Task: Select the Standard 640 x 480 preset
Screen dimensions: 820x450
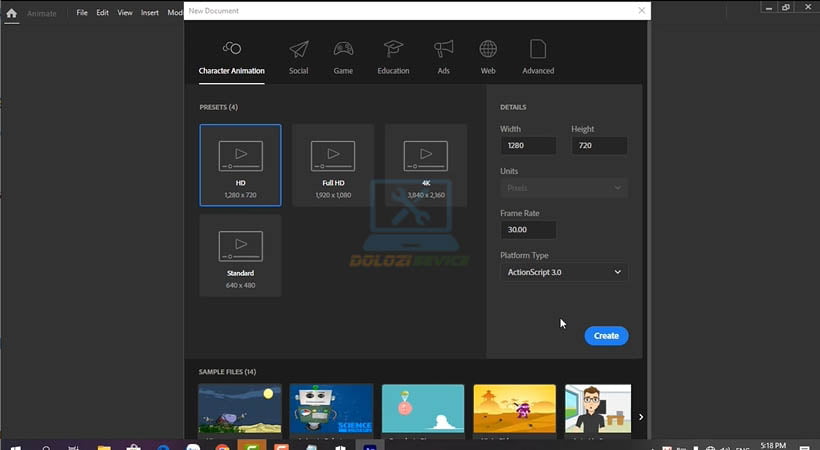Action: [240, 255]
